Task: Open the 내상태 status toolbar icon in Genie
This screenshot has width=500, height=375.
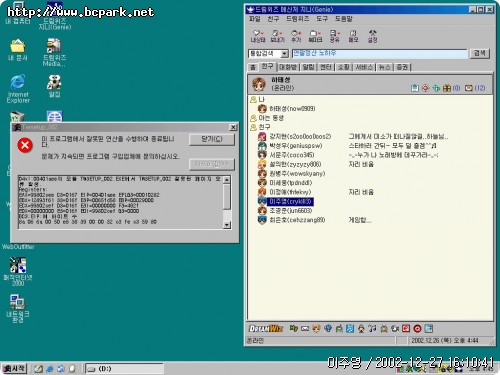Action: coord(258,36)
